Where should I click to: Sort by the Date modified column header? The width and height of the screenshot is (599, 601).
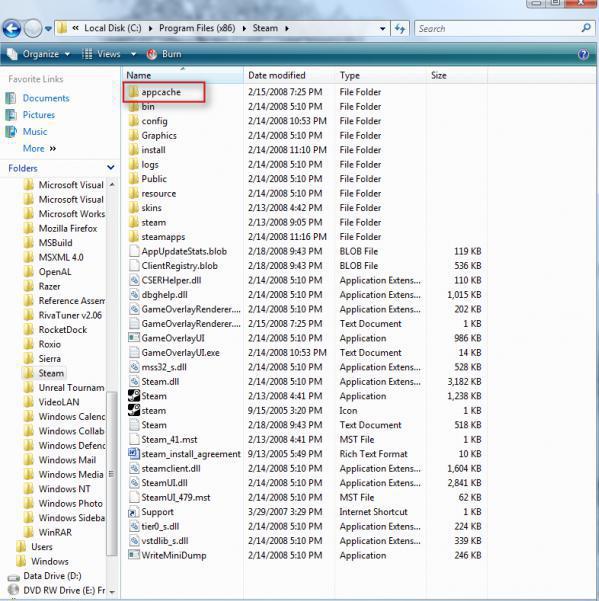click(x=289, y=75)
